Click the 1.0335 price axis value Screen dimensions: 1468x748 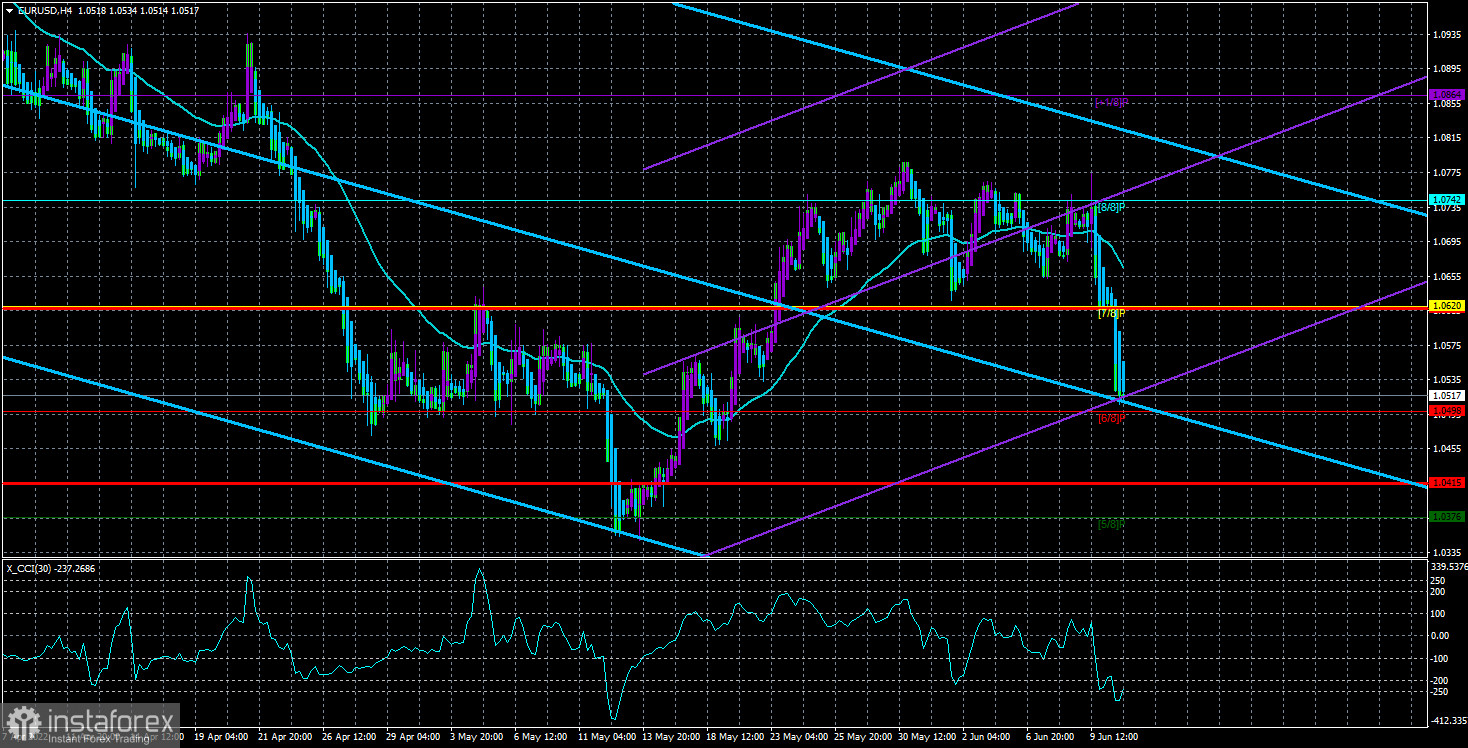pyautogui.click(x=1447, y=552)
